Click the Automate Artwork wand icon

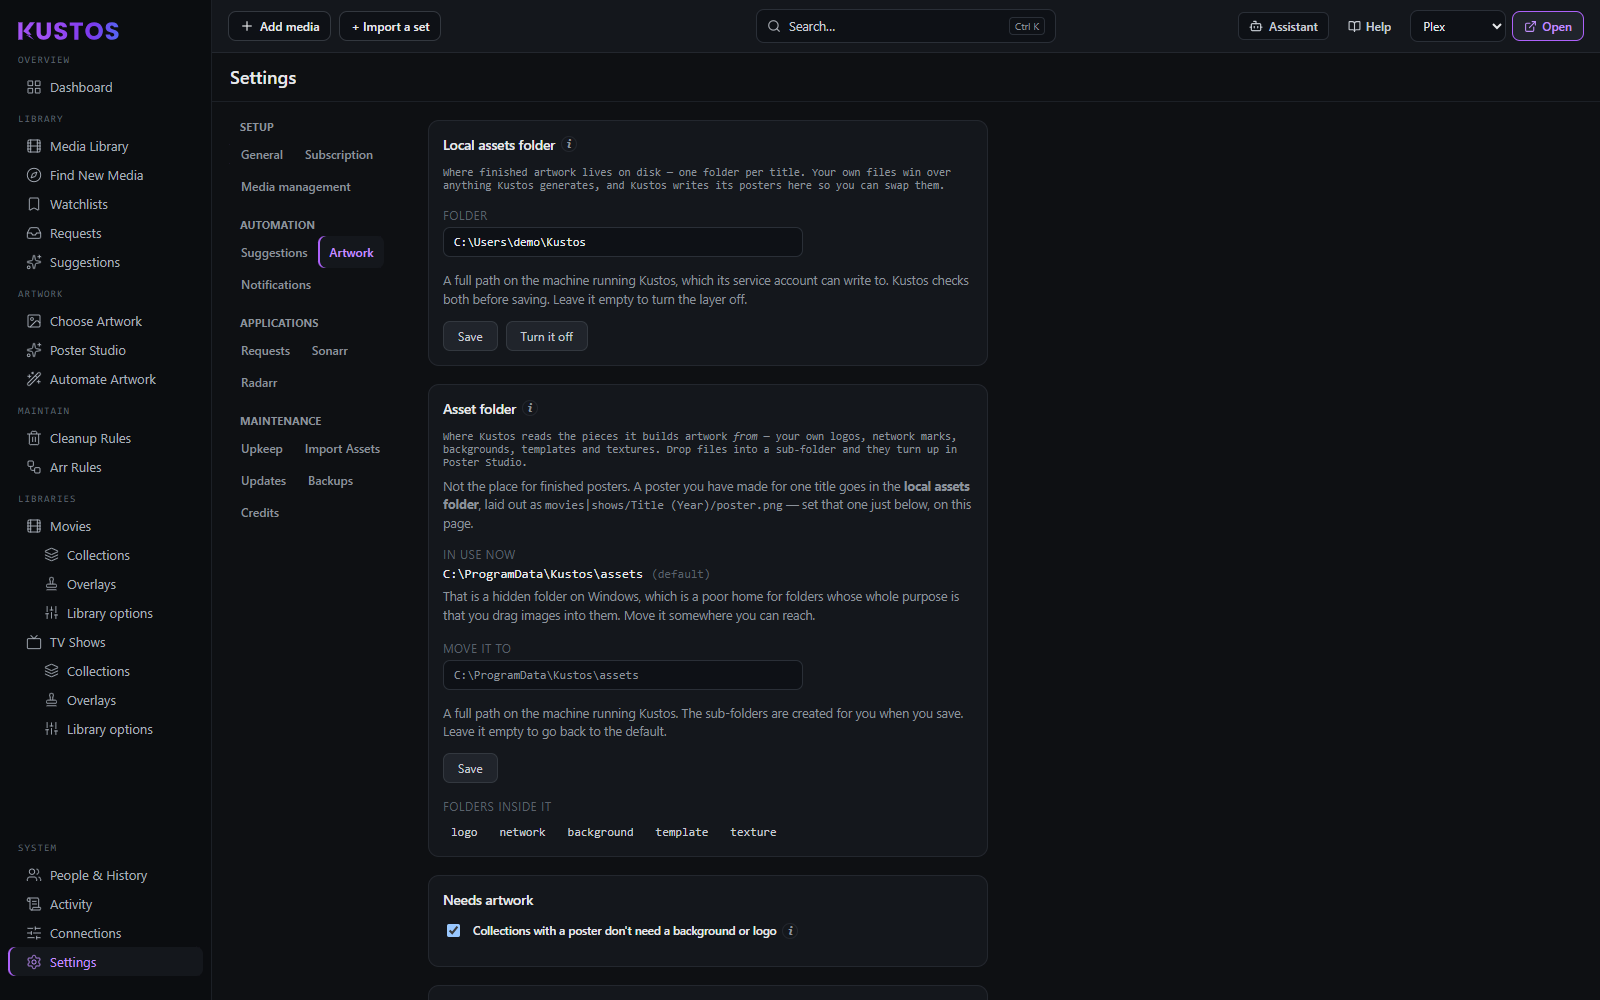34,379
